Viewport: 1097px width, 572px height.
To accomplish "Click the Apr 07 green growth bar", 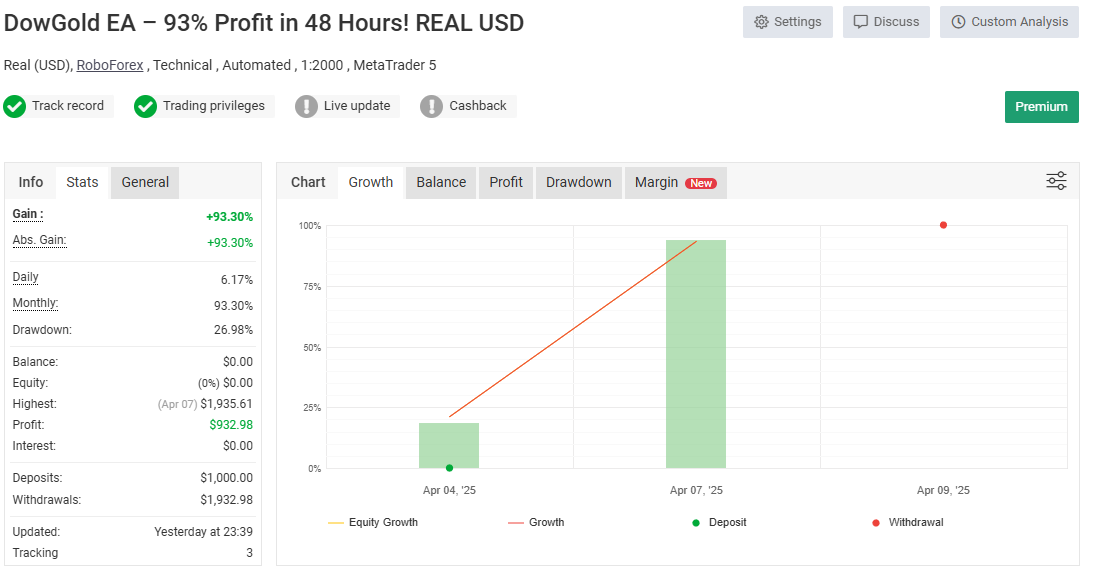I will click(696, 354).
